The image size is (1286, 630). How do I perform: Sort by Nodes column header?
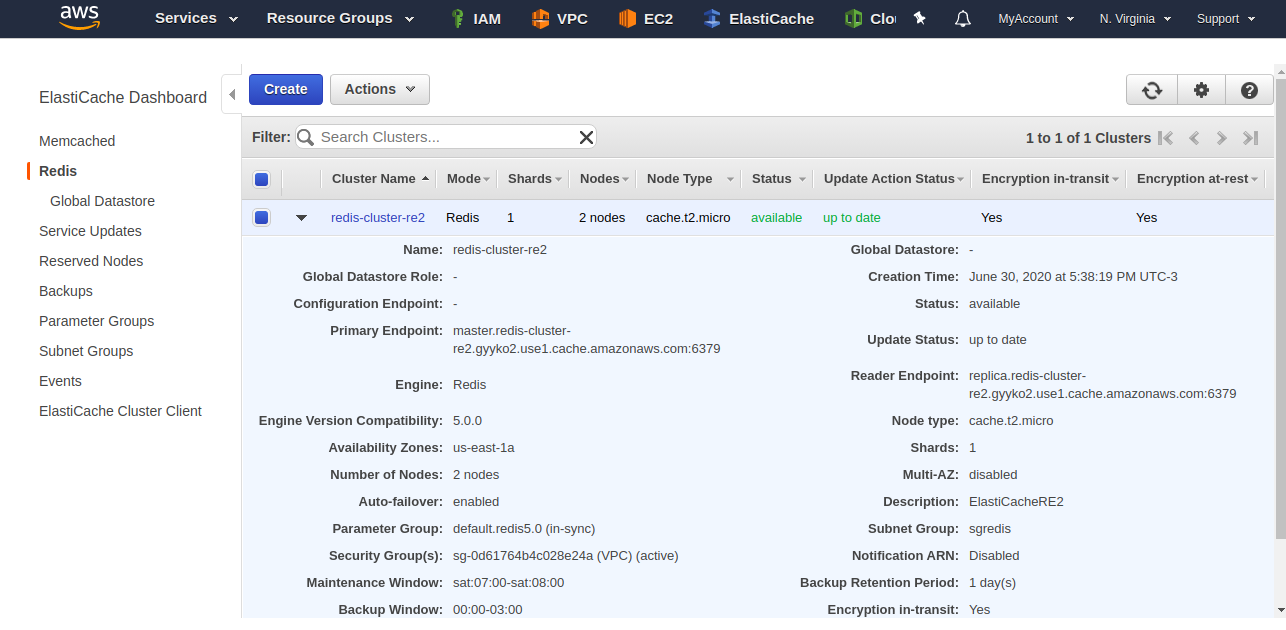605,179
